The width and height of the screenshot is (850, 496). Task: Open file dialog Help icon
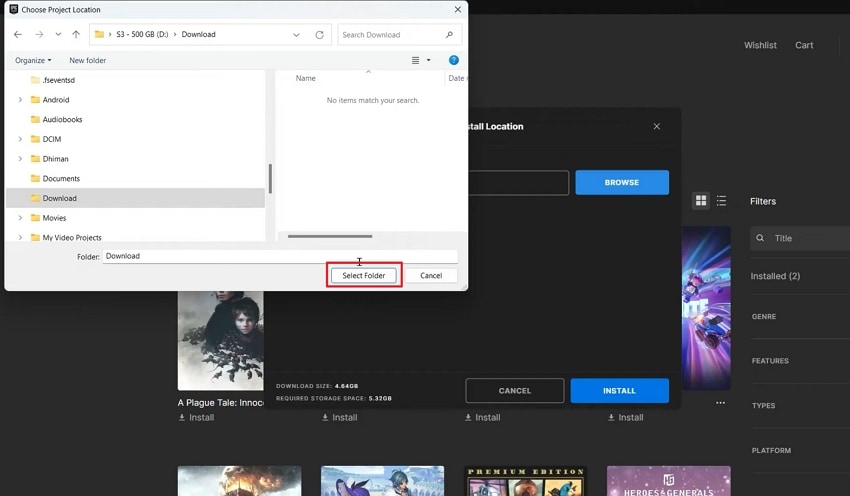454,60
